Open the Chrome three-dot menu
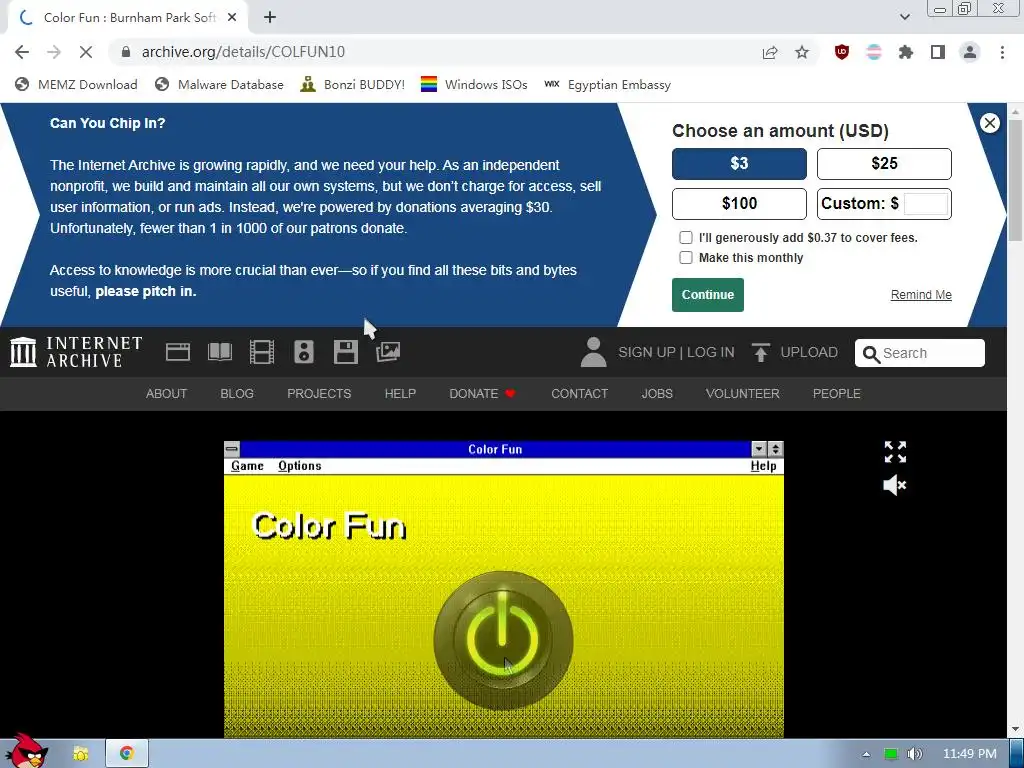The height and width of the screenshot is (768, 1024). [x=1002, y=52]
